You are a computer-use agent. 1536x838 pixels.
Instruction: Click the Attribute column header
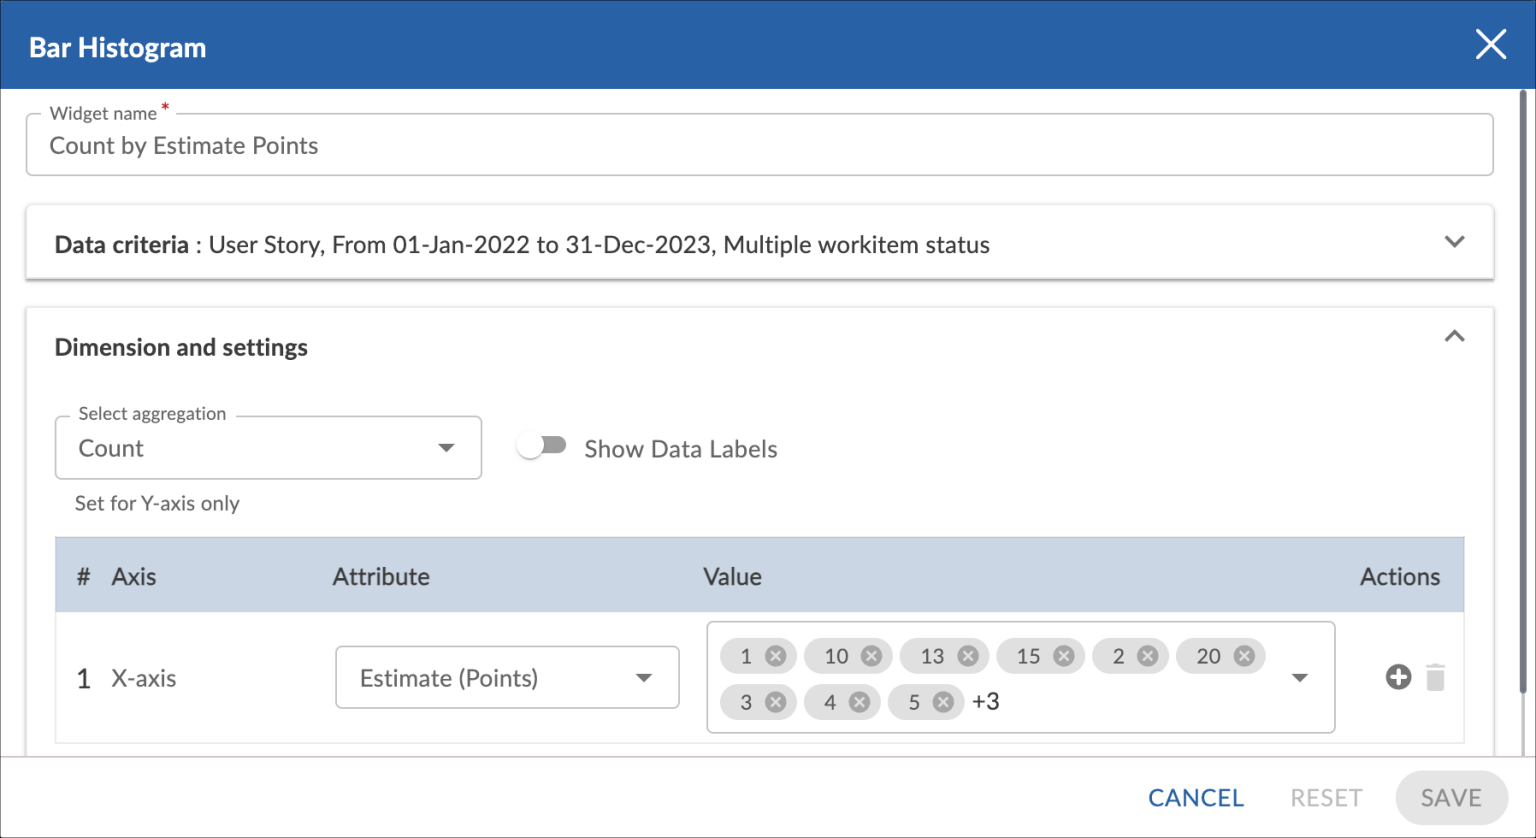pyautogui.click(x=381, y=576)
